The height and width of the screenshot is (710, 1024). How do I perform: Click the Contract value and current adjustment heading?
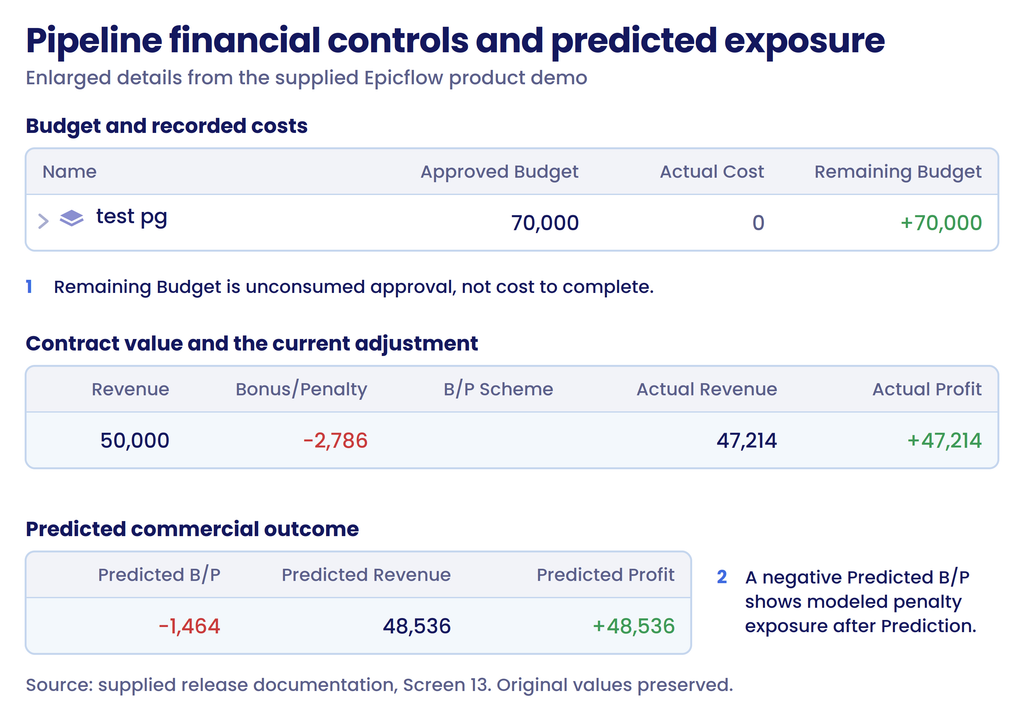click(x=251, y=344)
